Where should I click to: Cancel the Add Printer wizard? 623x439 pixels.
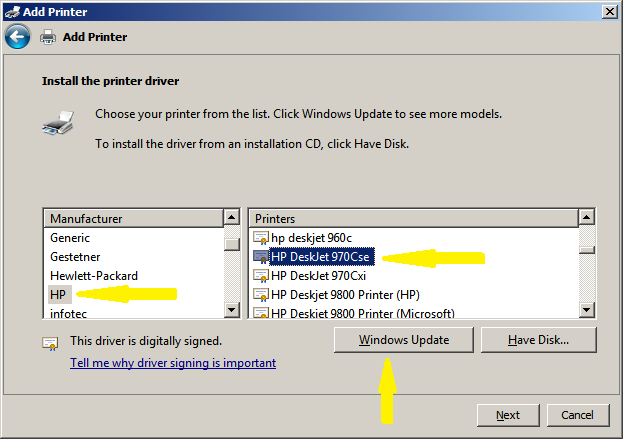(578, 415)
